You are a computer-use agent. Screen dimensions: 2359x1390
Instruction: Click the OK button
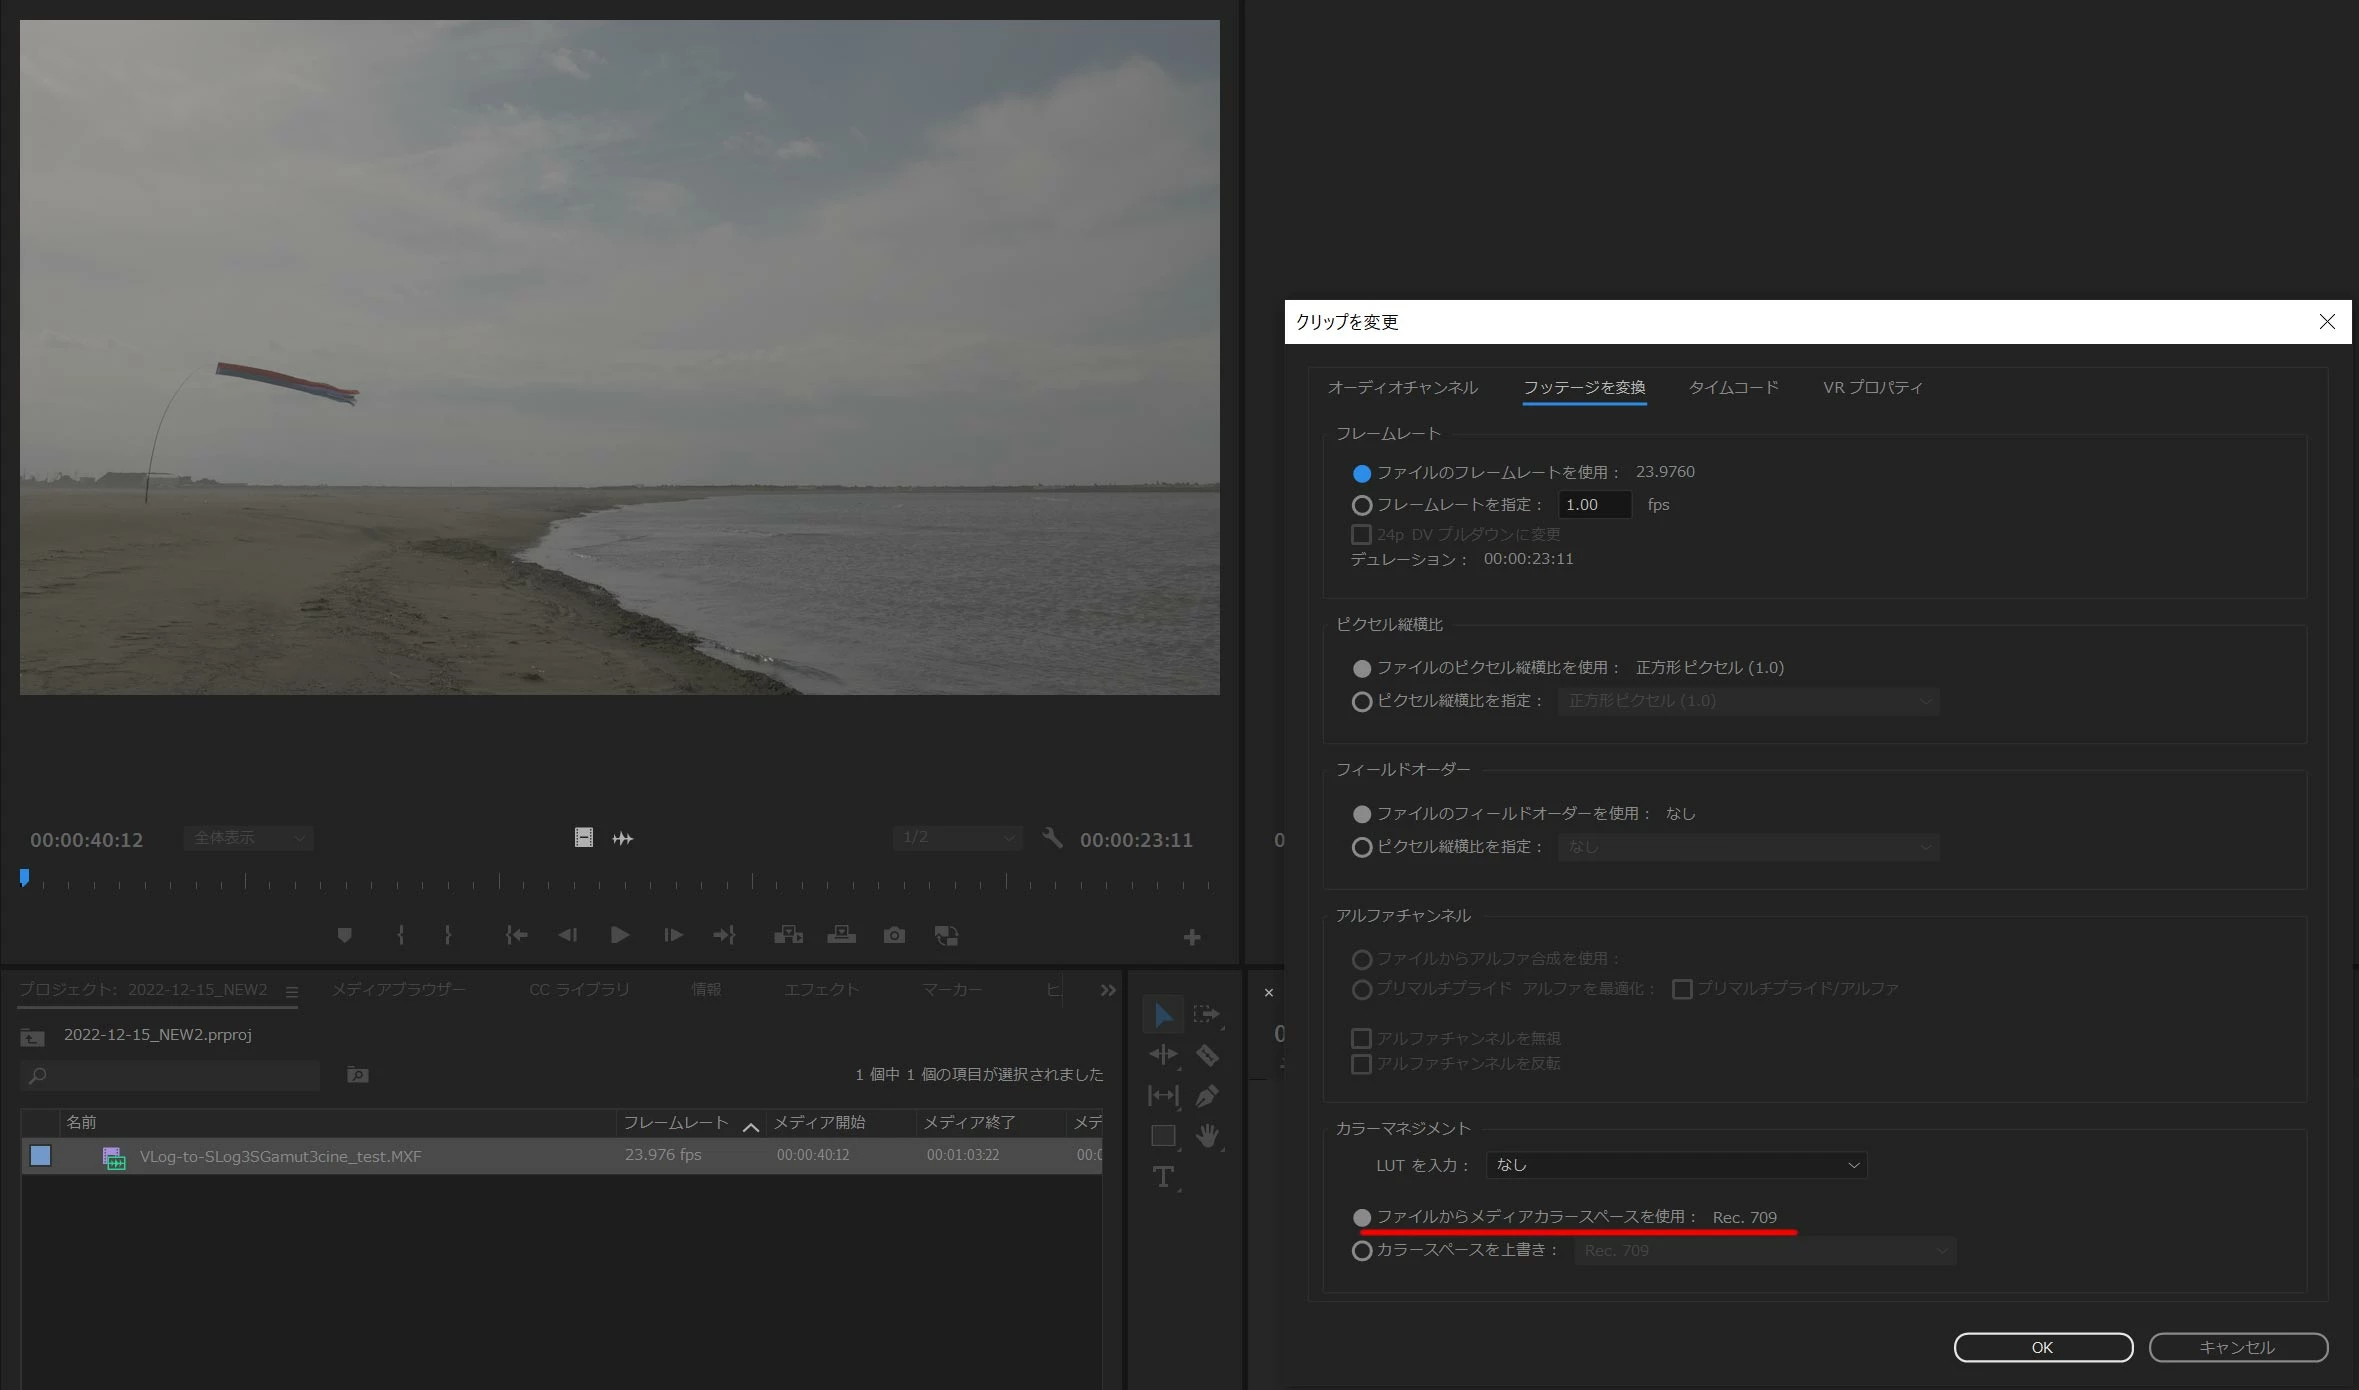(2043, 1347)
